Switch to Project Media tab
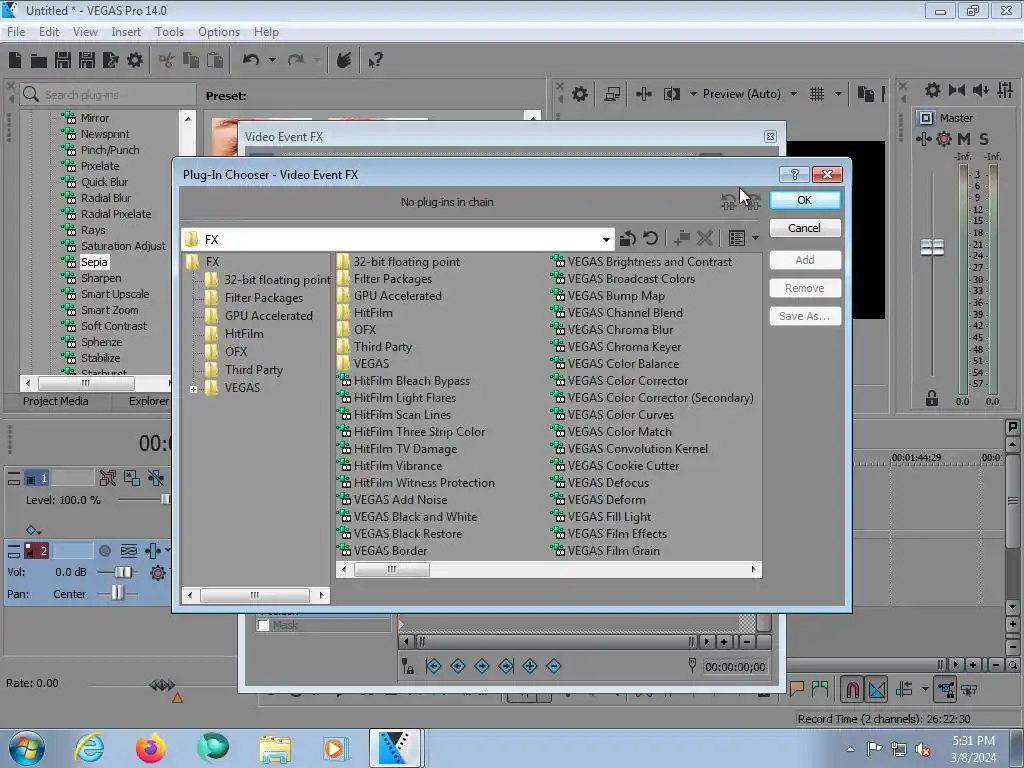This screenshot has height=768, width=1024. (56, 401)
